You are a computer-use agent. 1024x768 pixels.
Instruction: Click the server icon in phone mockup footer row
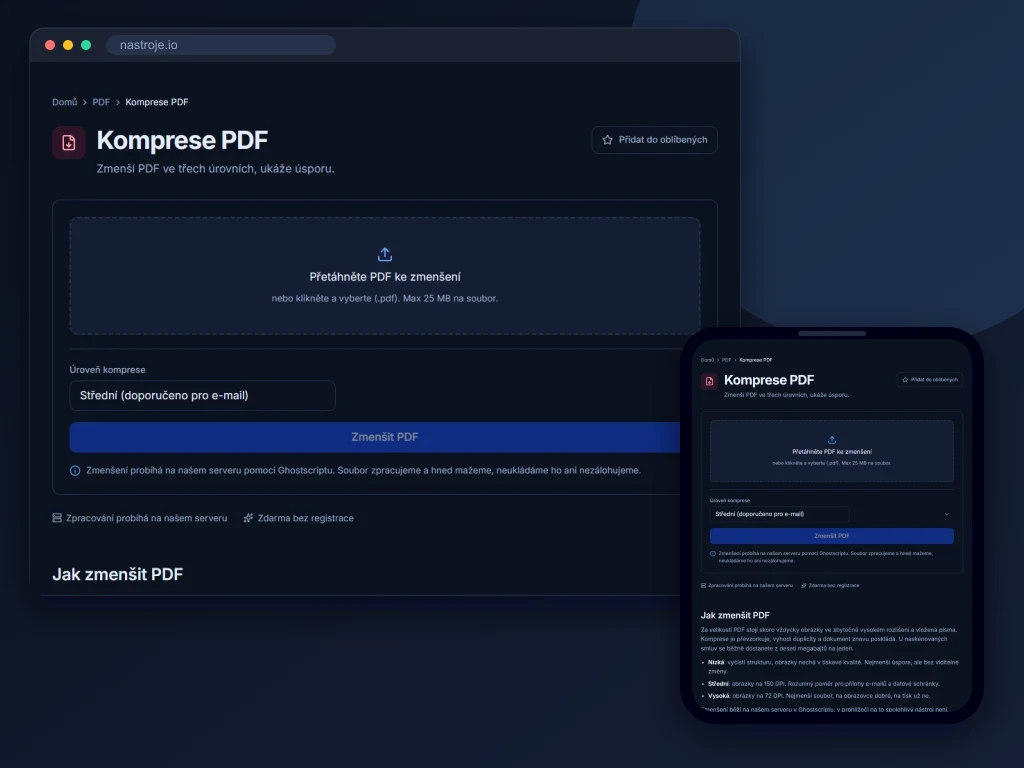(x=703, y=585)
